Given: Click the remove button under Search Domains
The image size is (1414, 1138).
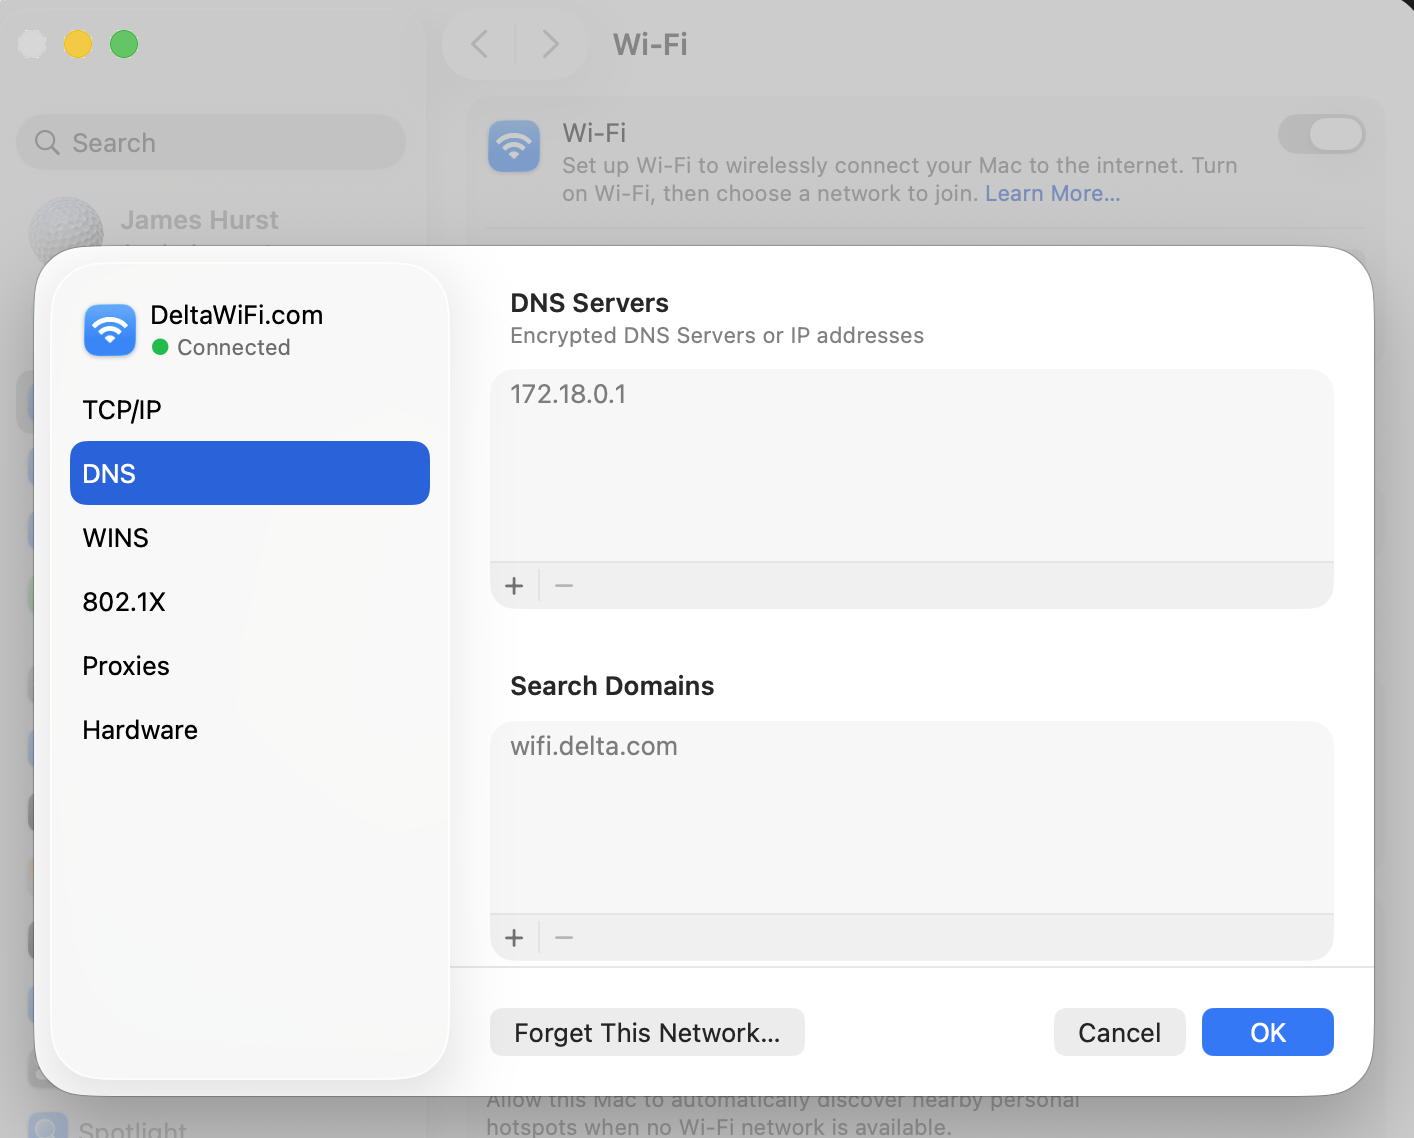Looking at the screenshot, I should click(563, 937).
